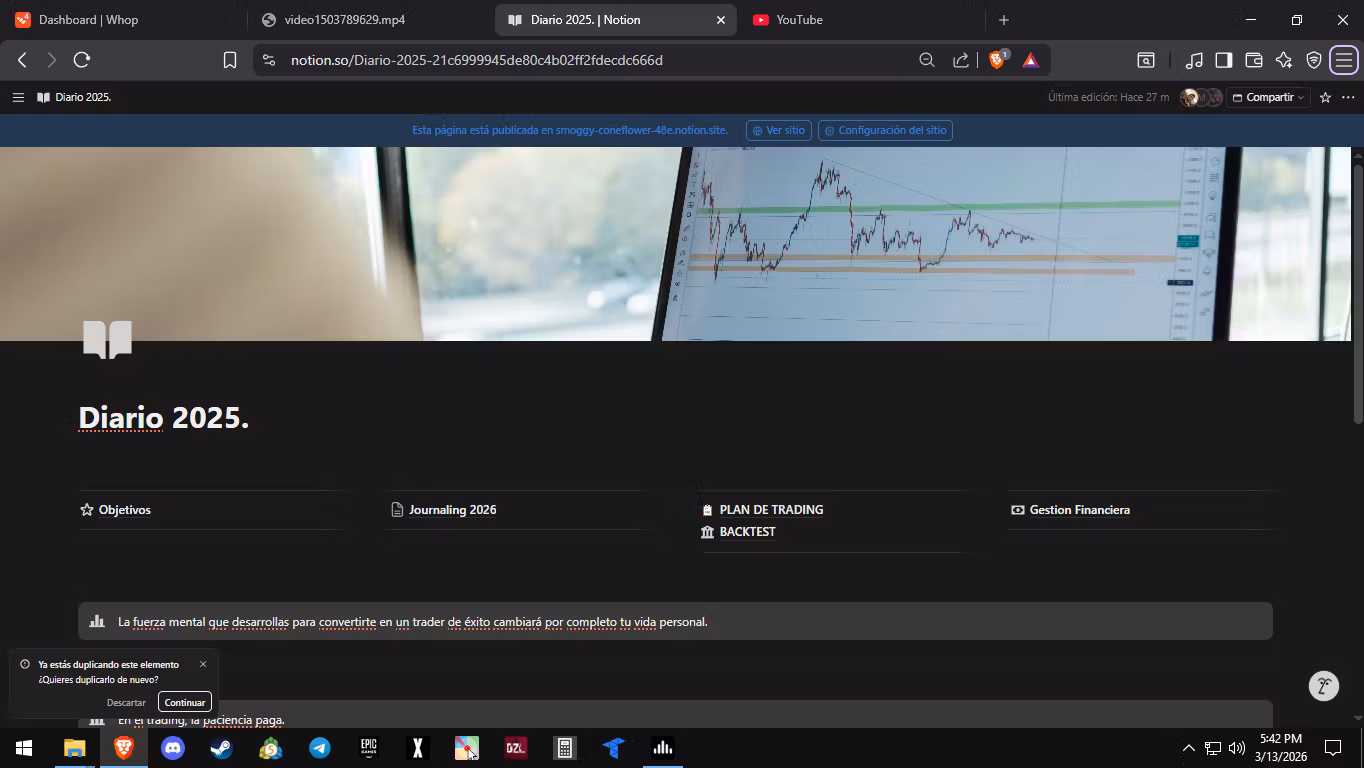Click the Brave Shields lion icon

(x=996, y=60)
